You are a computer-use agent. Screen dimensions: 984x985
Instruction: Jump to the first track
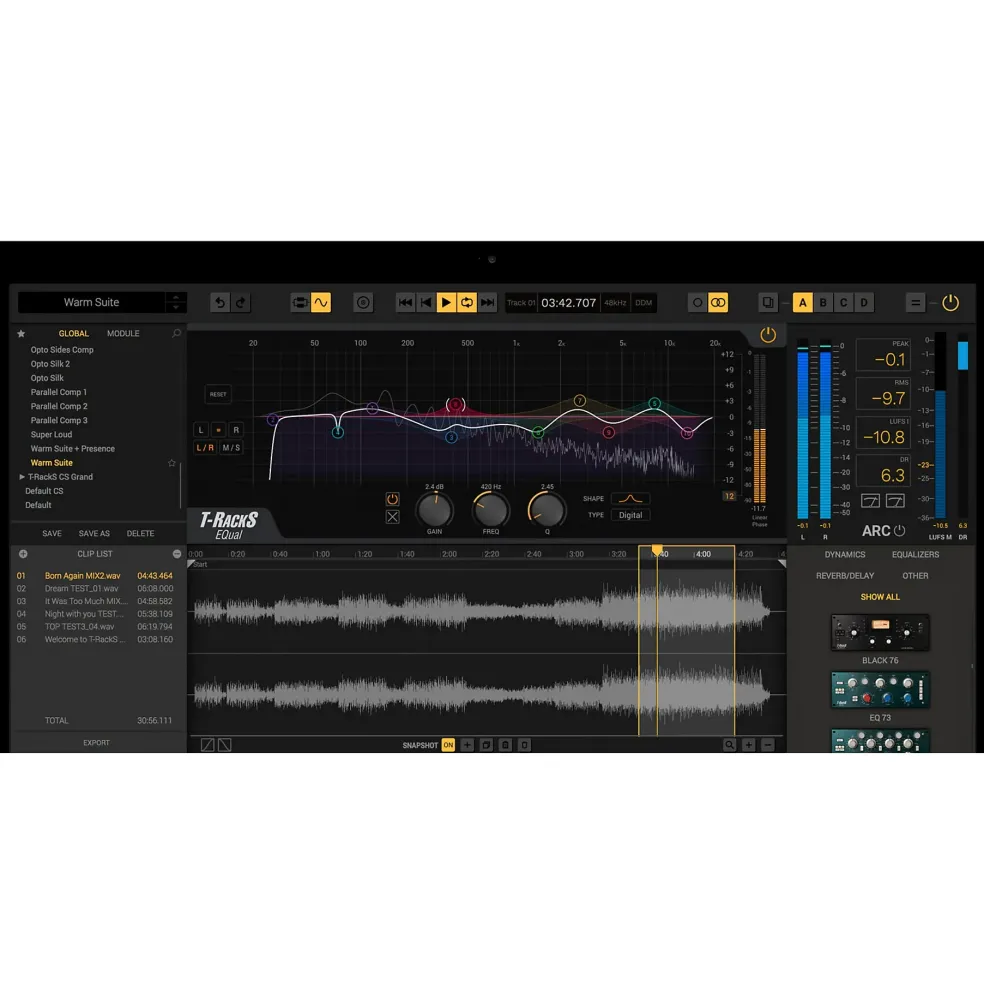point(405,303)
